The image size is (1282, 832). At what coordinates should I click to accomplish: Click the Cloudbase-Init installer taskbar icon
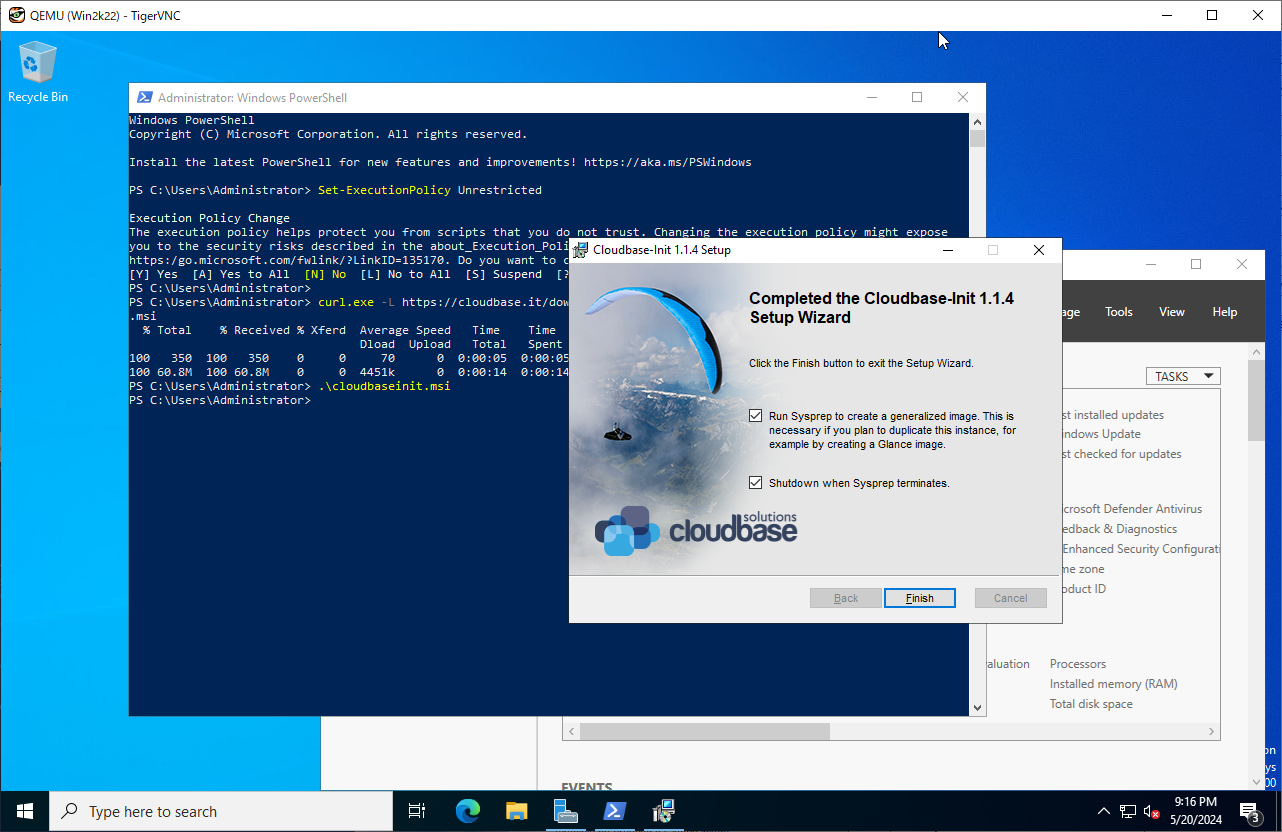[664, 811]
